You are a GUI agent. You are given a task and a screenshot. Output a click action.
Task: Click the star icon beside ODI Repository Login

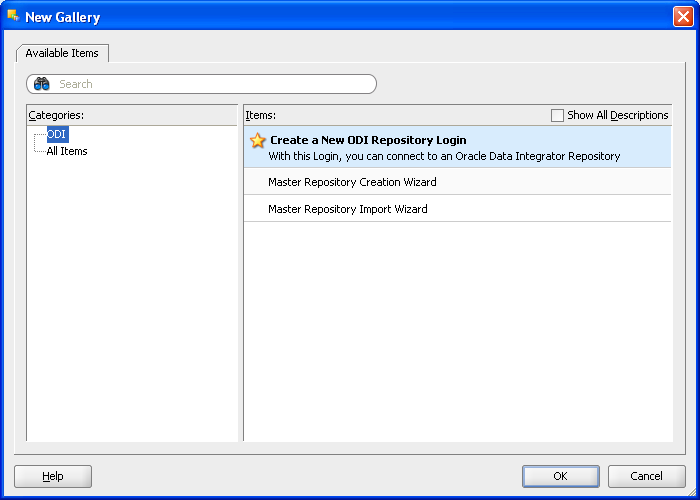click(x=257, y=141)
